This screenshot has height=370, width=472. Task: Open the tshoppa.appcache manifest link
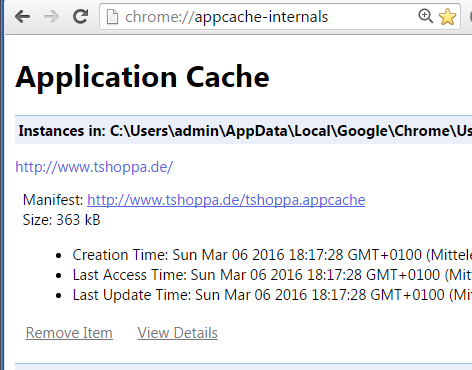pos(226,200)
